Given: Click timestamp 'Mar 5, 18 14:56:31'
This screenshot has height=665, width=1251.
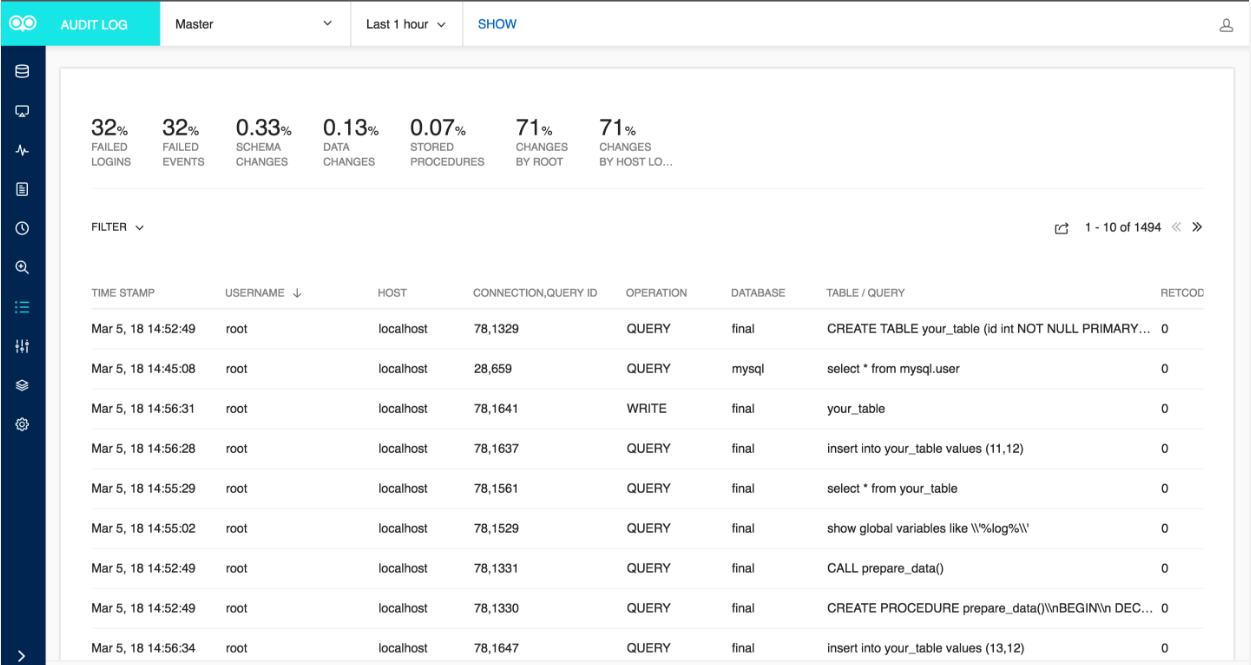Looking at the screenshot, I should pos(143,409).
